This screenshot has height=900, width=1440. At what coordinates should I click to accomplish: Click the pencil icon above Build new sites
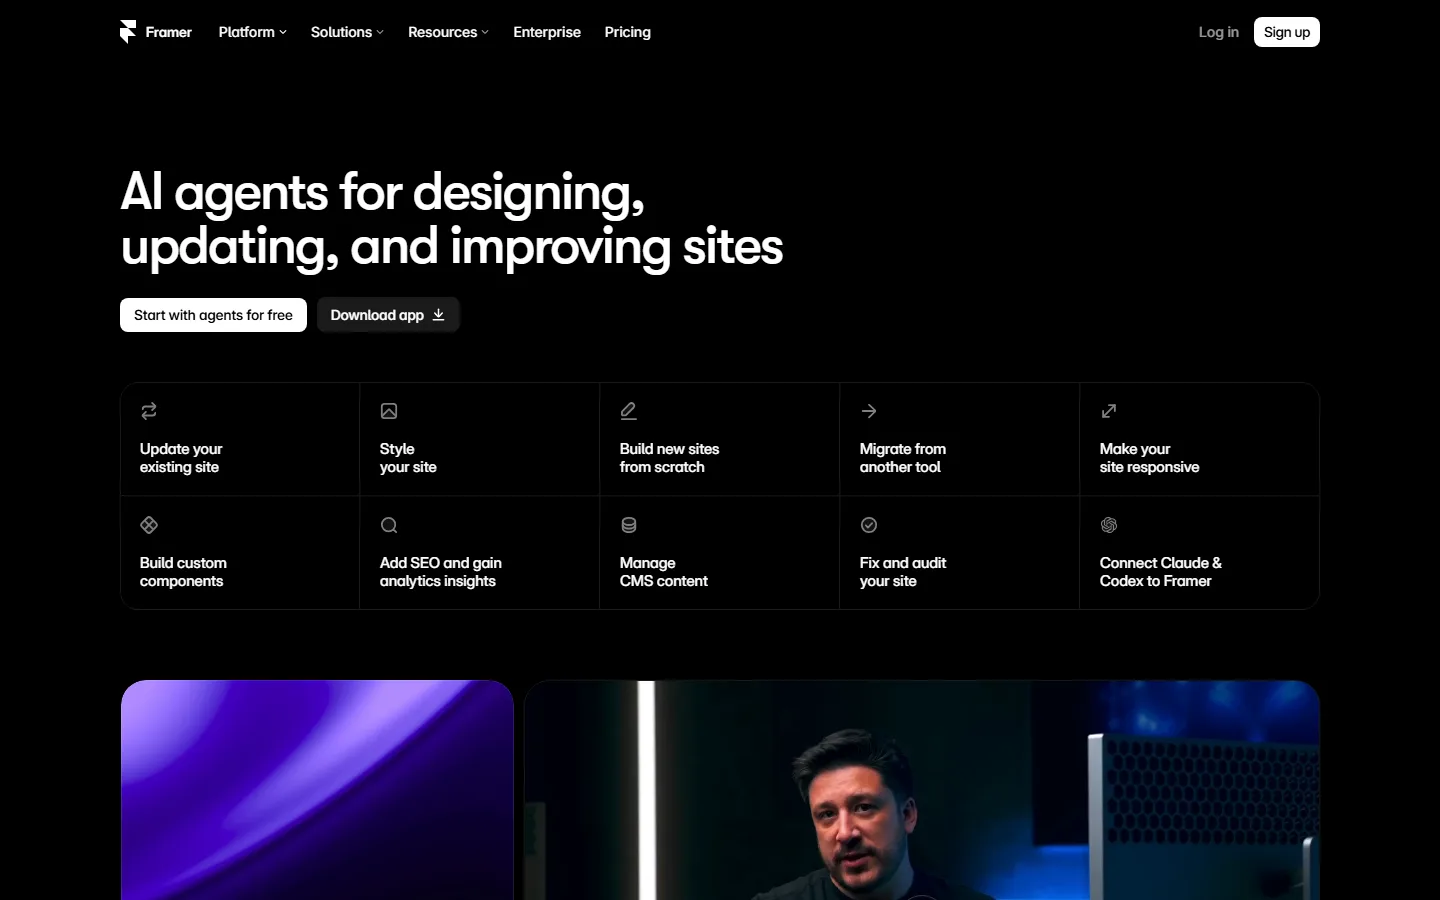[629, 411]
